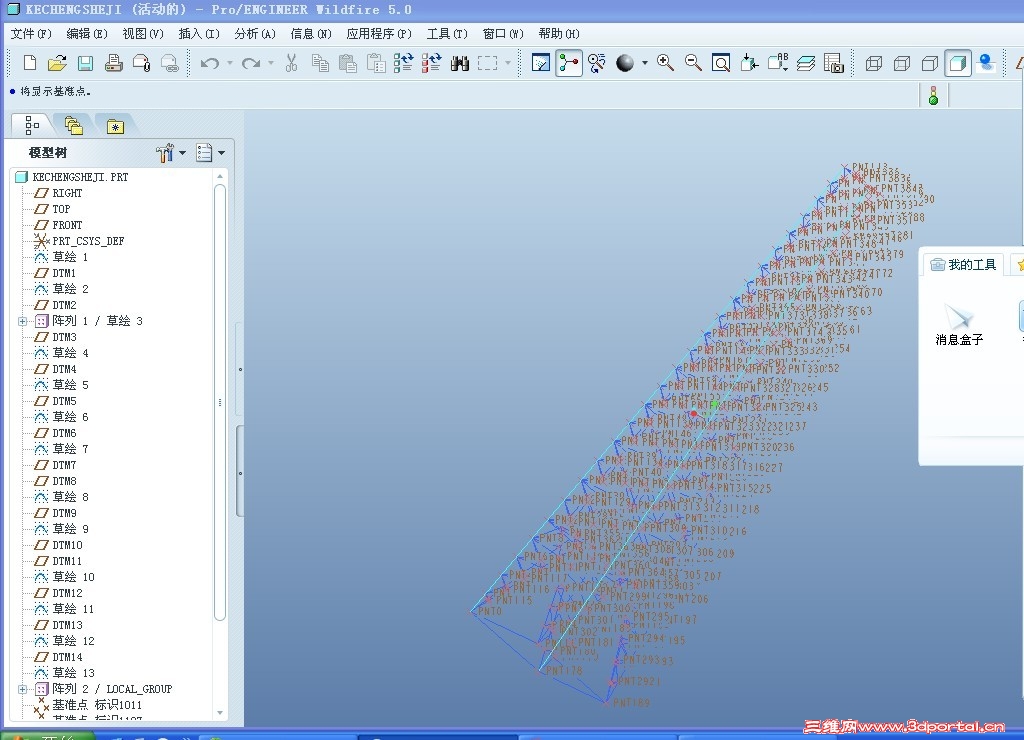Image resolution: width=1024 pixels, height=740 pixels.
Task: Open the 视图(V) menu
Action: (143, 34)
